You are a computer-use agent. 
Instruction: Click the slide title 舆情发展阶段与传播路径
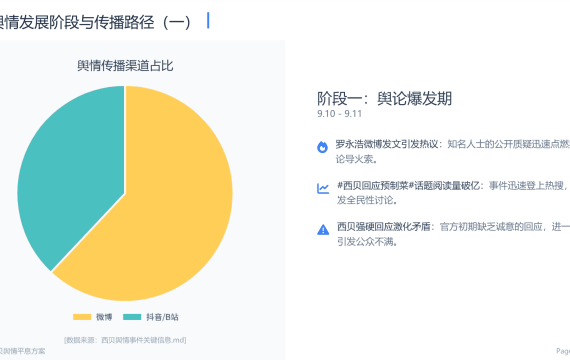95,22
